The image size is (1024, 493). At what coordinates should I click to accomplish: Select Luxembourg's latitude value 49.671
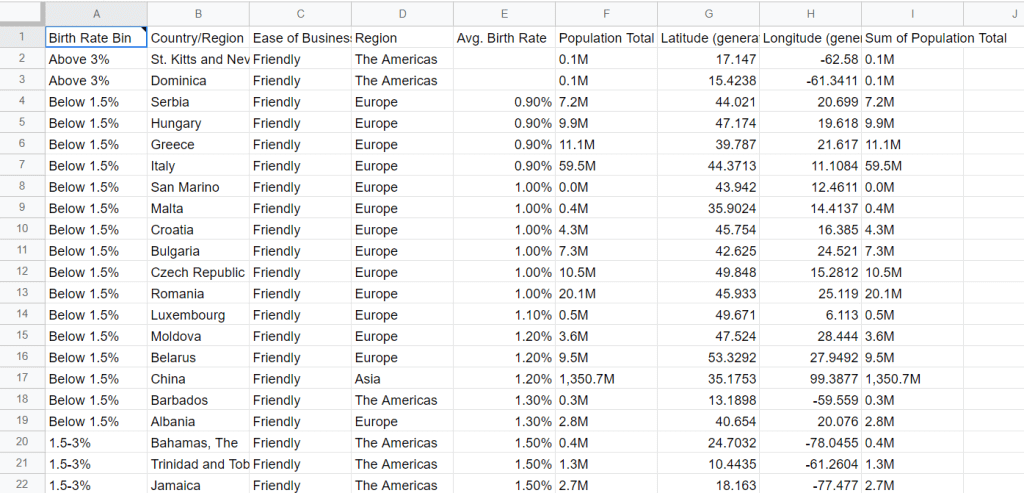point(709,315)
